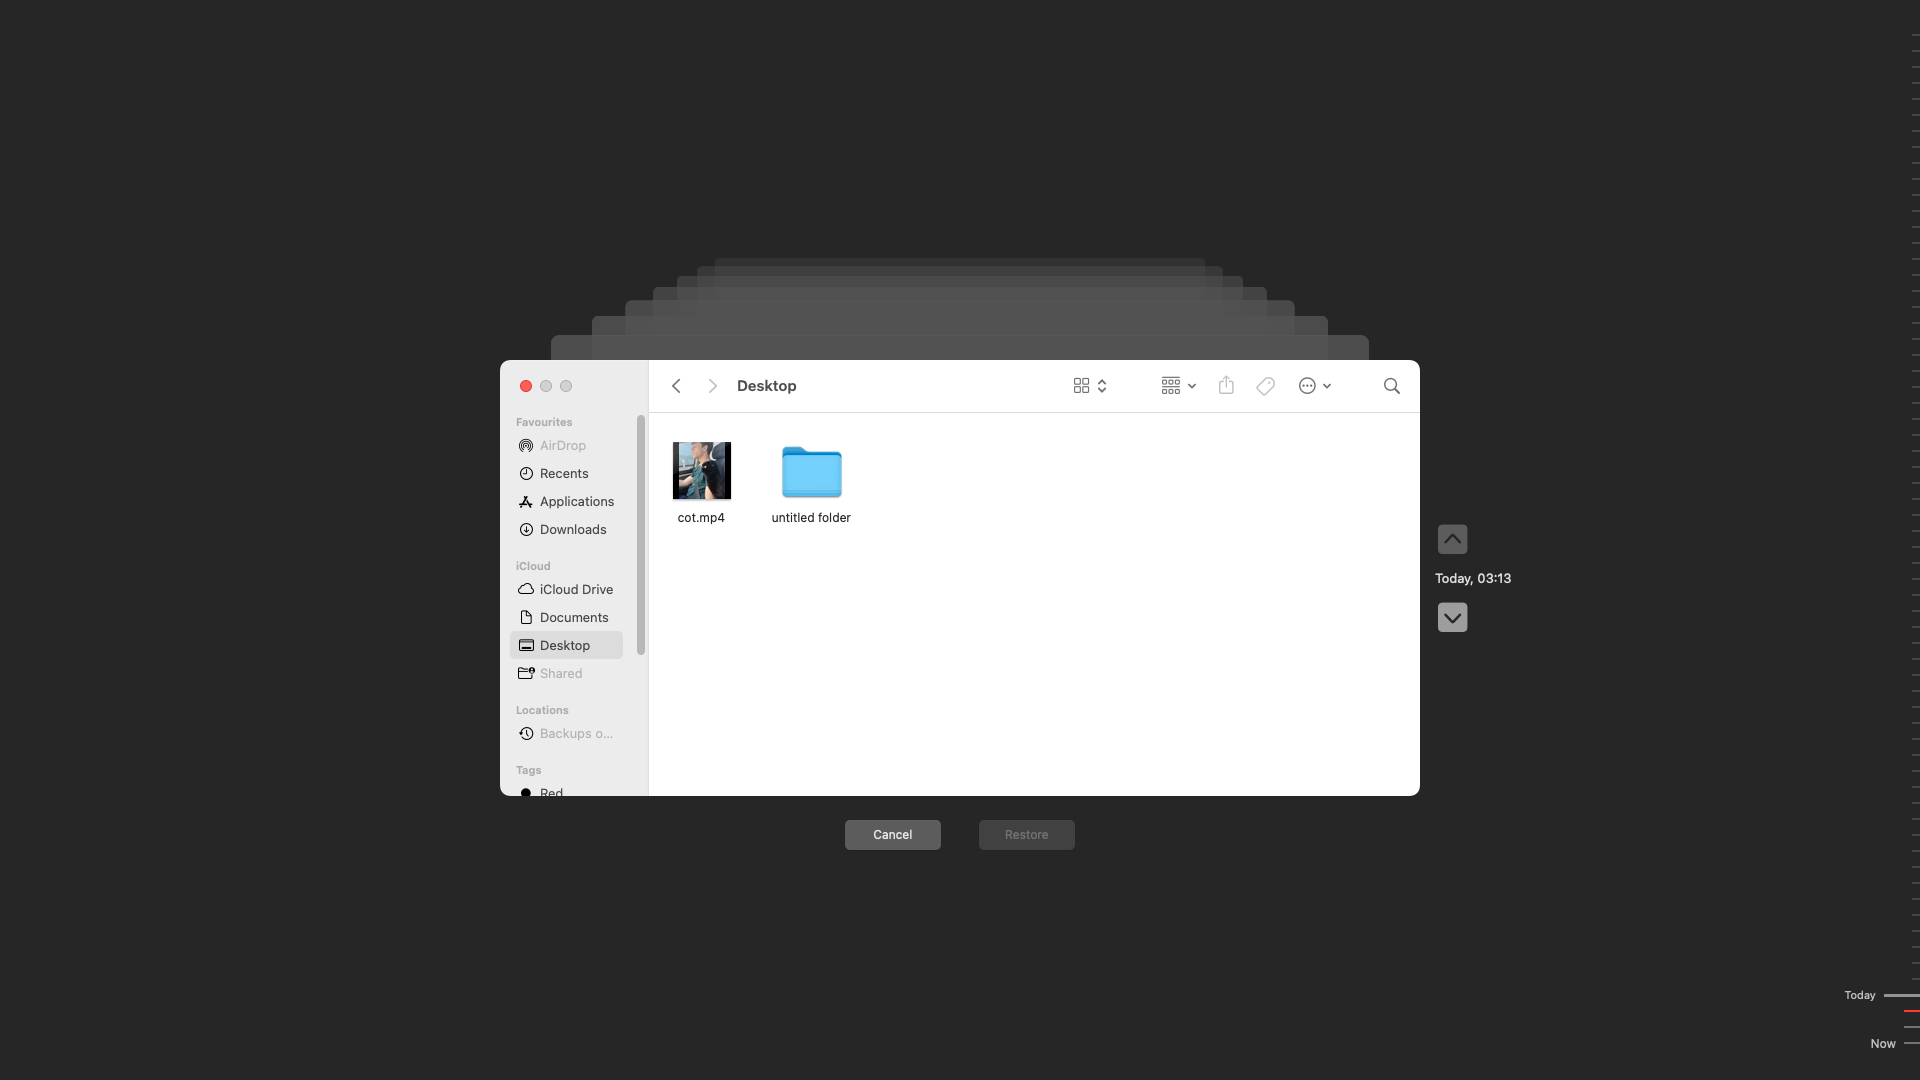Click the Cancel button
Viewport: 1920px width, 1080px height.
click(893, 833)
